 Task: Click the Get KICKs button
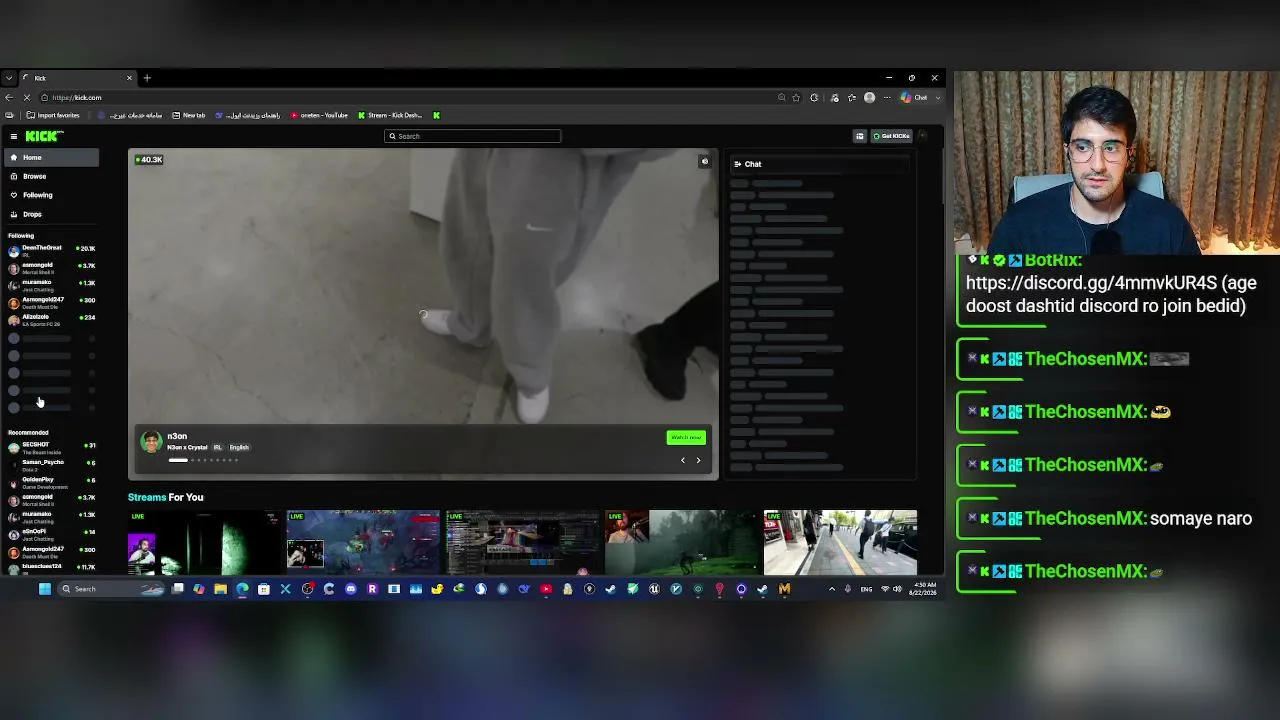[x=891, y=136]
